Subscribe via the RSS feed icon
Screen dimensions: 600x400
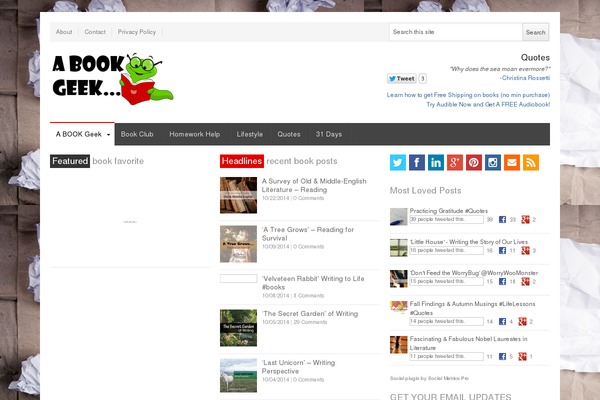point(531,162)
